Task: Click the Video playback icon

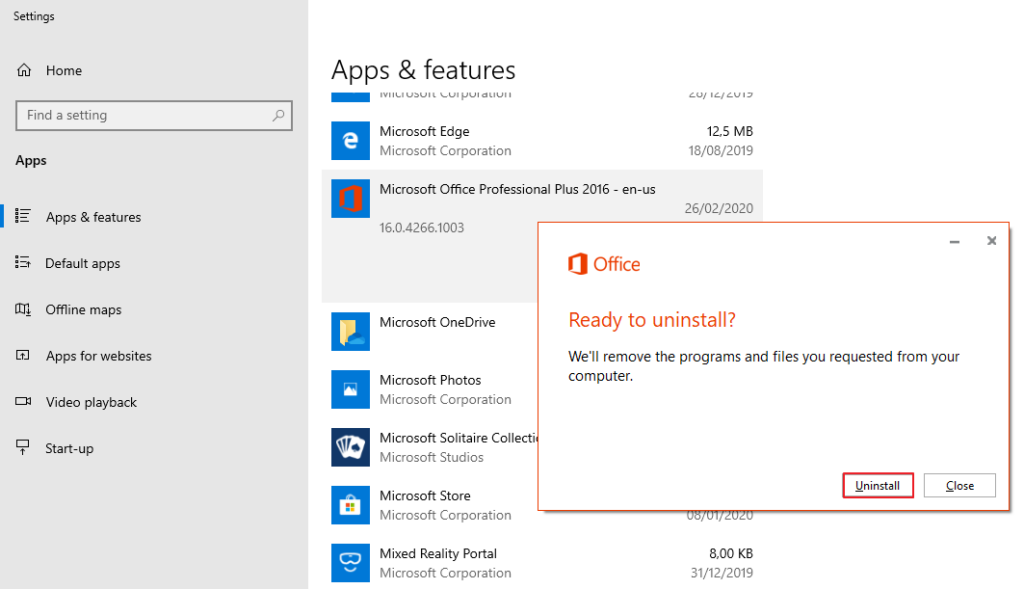Action: pos(22,402)
